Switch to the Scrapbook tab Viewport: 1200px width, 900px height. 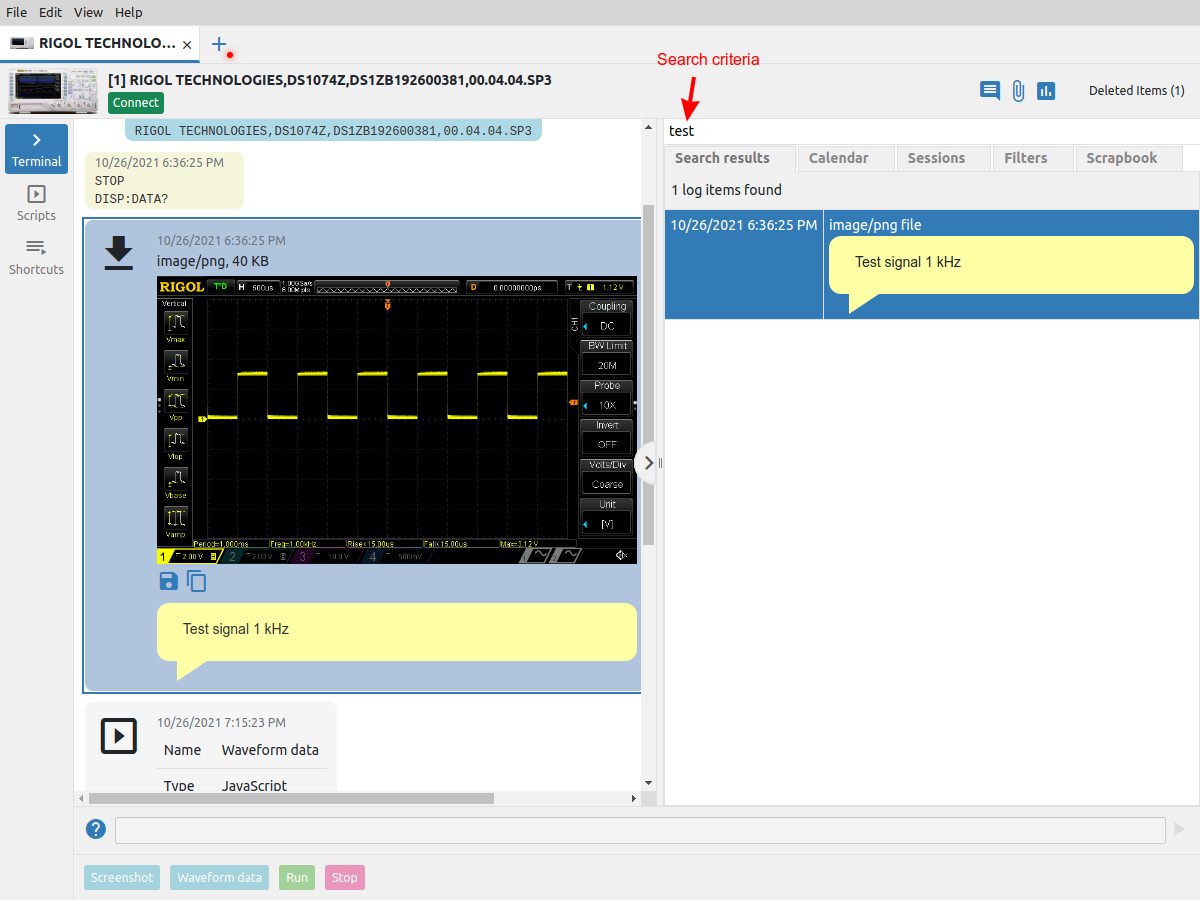(x=1129, y=158)
